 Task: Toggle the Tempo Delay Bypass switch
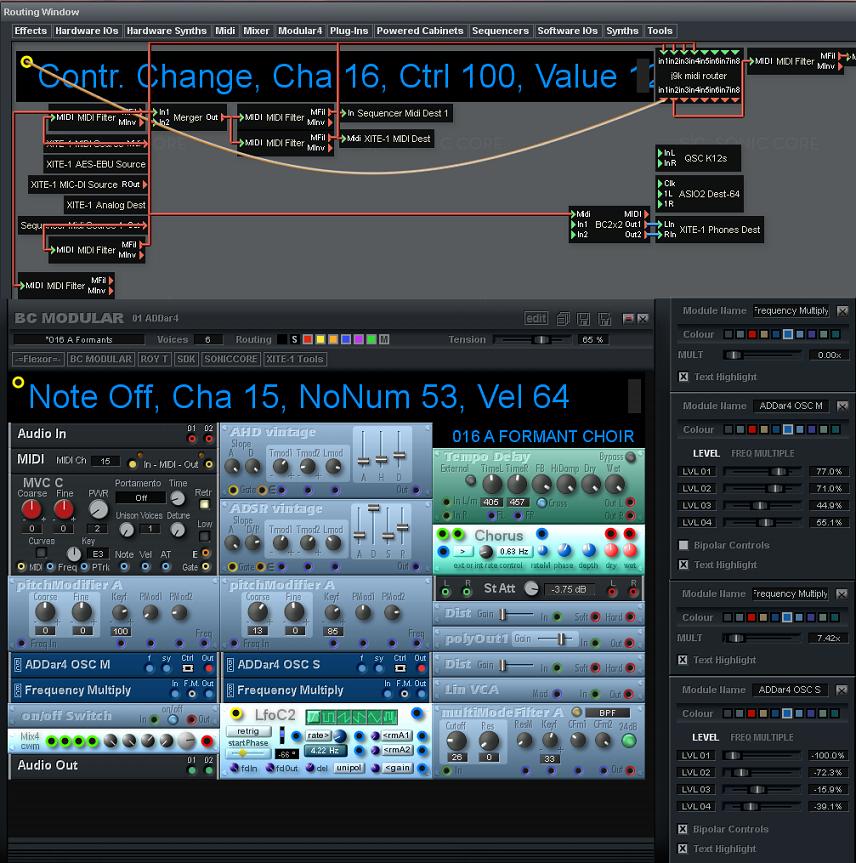tap(631, 457)
